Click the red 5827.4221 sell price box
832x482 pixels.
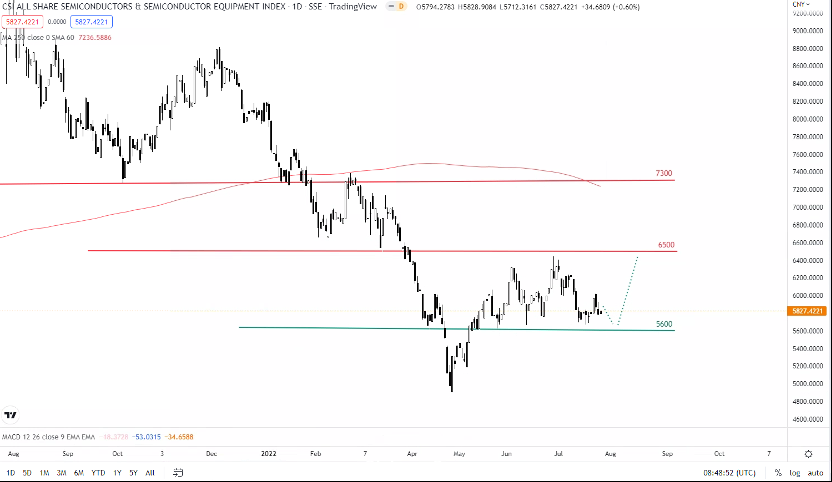point(22,22)
